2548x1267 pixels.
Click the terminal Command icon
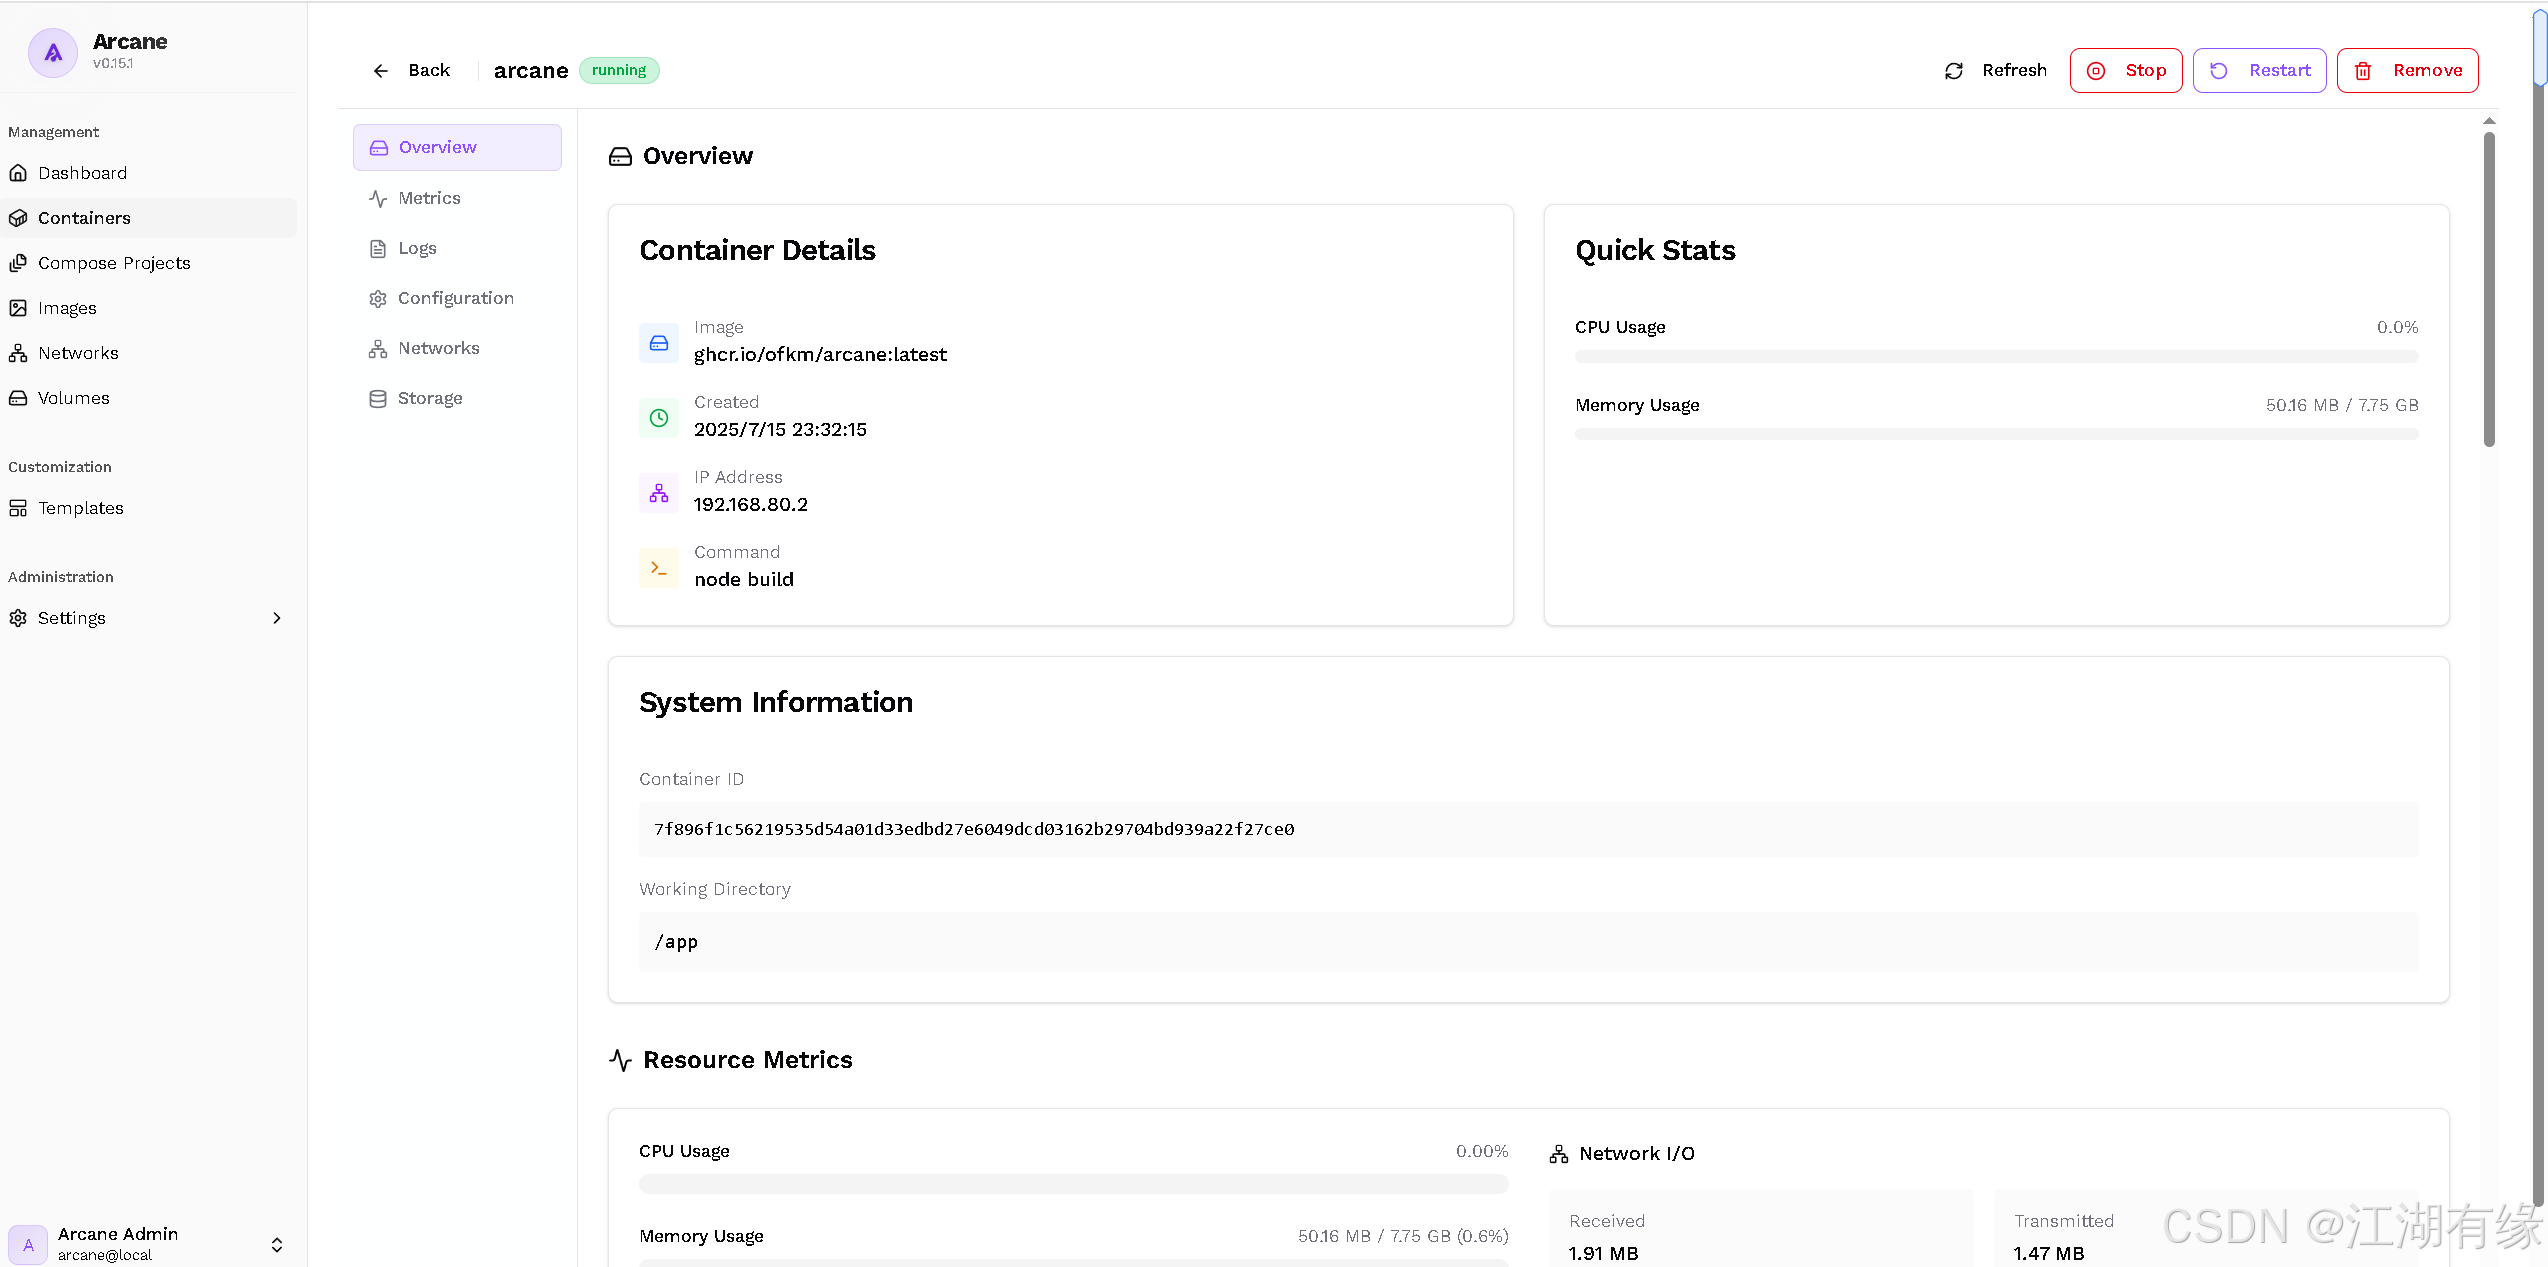tap(658, 568)
